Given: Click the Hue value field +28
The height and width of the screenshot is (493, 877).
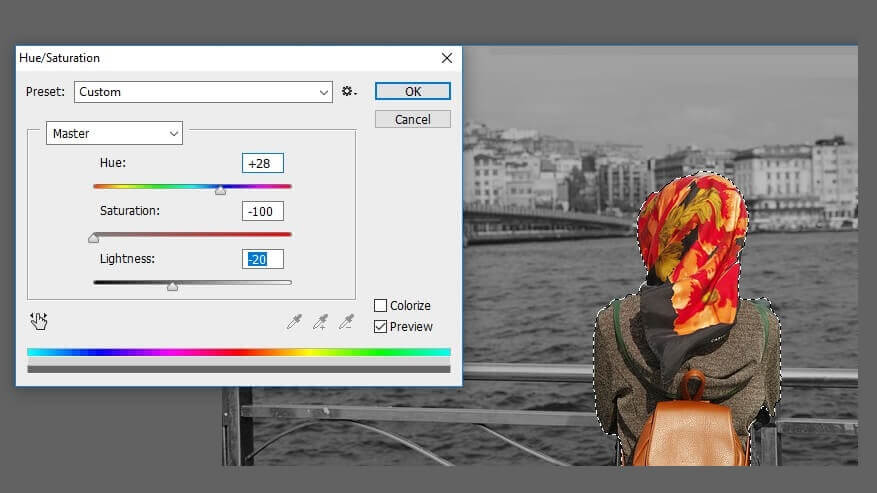Looking at the screenshot, I should pos(263,163).
